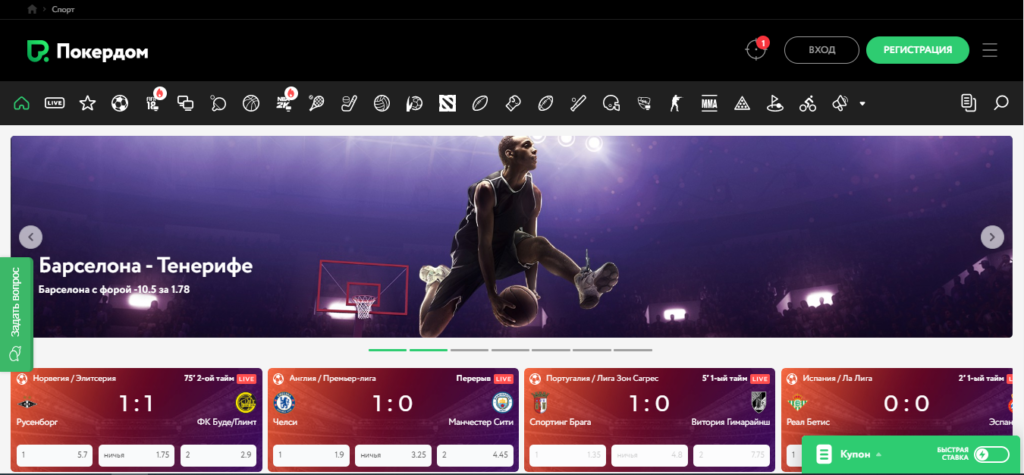
Task: Bet on Манчестер Сити at 4.45
Action: [475, 455]
